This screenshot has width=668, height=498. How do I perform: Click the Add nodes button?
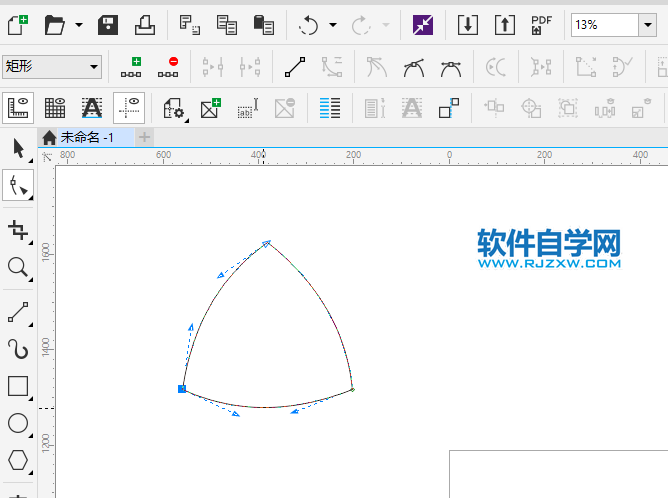pyautogui.click(x=131, y=67)
